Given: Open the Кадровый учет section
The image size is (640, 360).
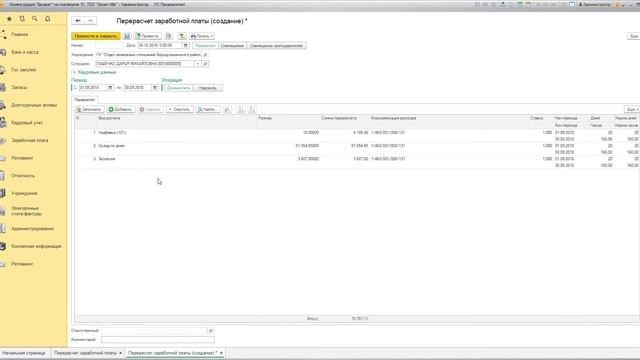Looking at the screenshot, I should (x=27, y=123).
